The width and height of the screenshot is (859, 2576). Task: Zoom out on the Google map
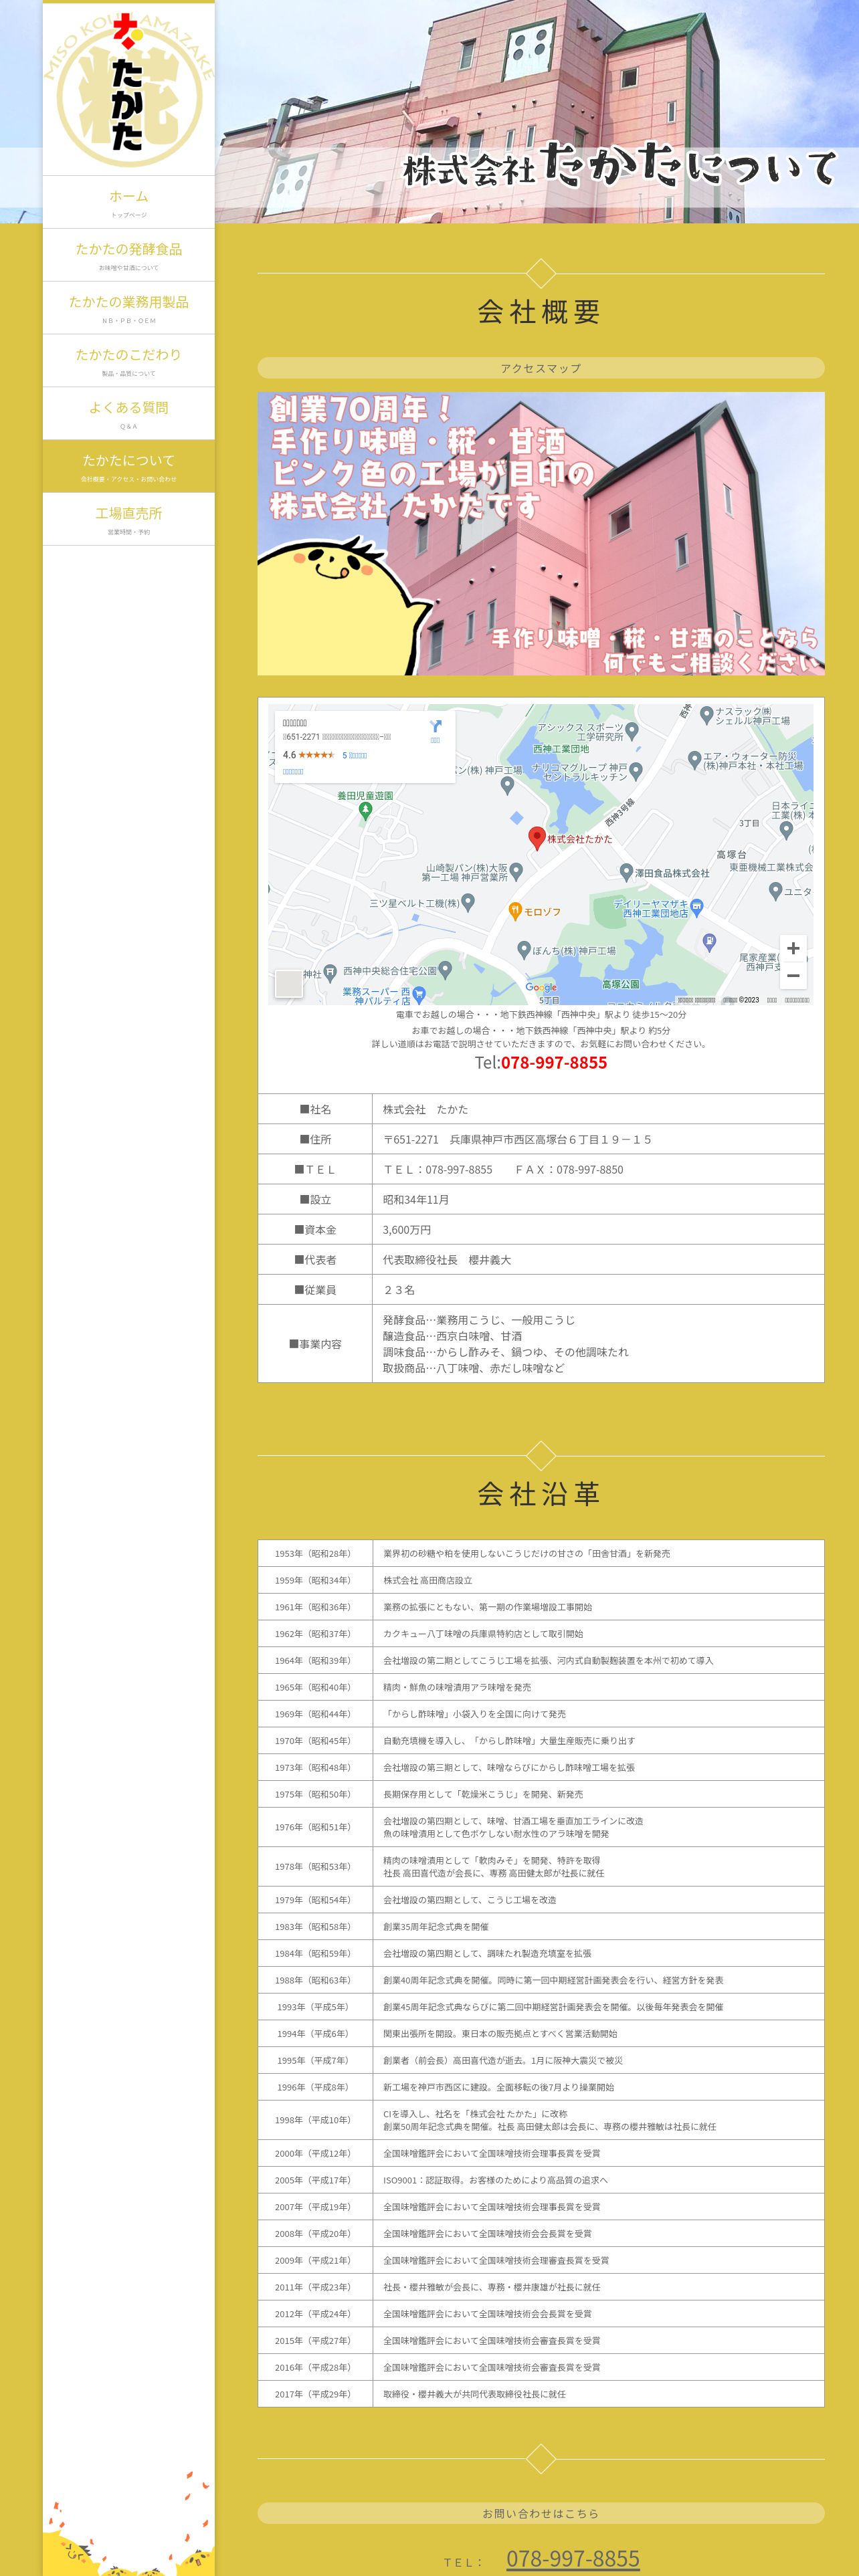(x=793, y=975)
